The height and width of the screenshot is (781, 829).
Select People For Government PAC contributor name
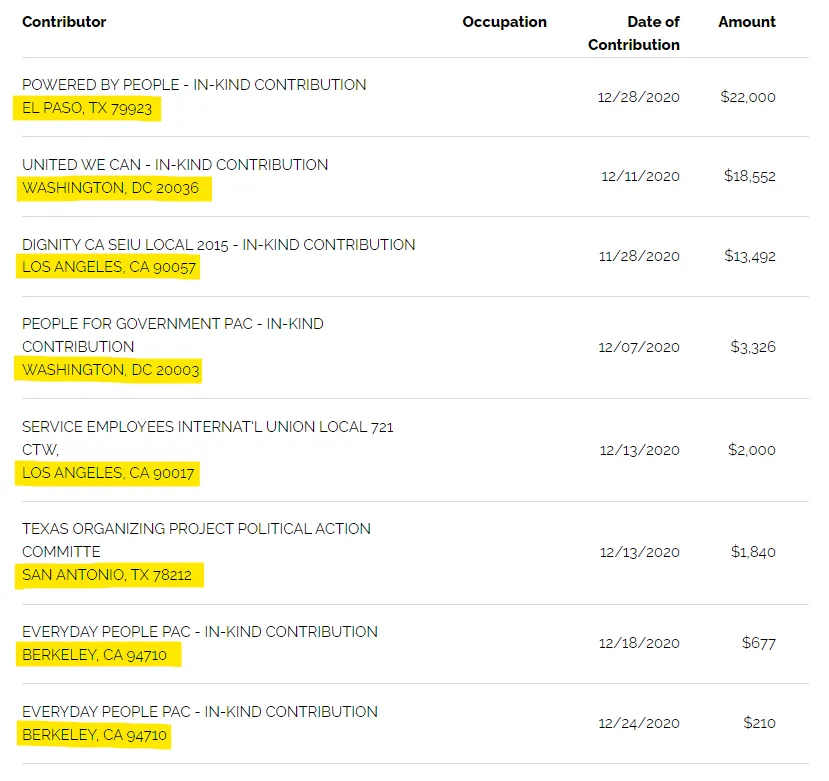pyautogui.click(x=173, y=335)
